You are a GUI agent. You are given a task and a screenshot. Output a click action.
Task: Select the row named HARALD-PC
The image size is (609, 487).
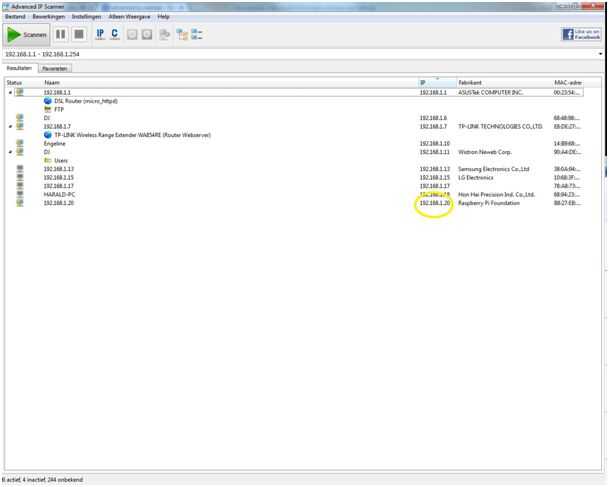tap(59, 195)
